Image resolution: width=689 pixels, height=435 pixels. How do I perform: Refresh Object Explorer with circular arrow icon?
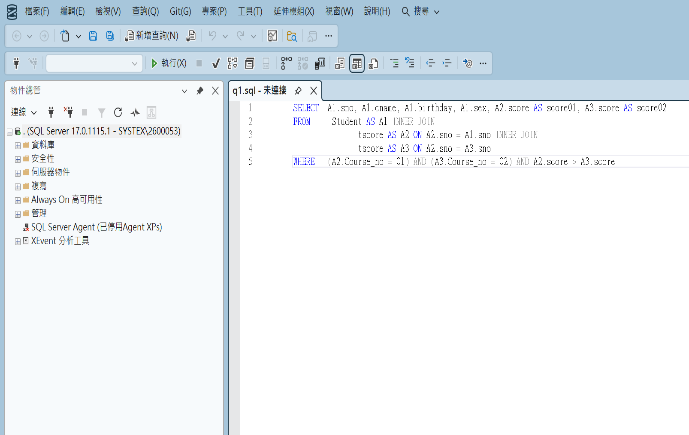(118, 112)
